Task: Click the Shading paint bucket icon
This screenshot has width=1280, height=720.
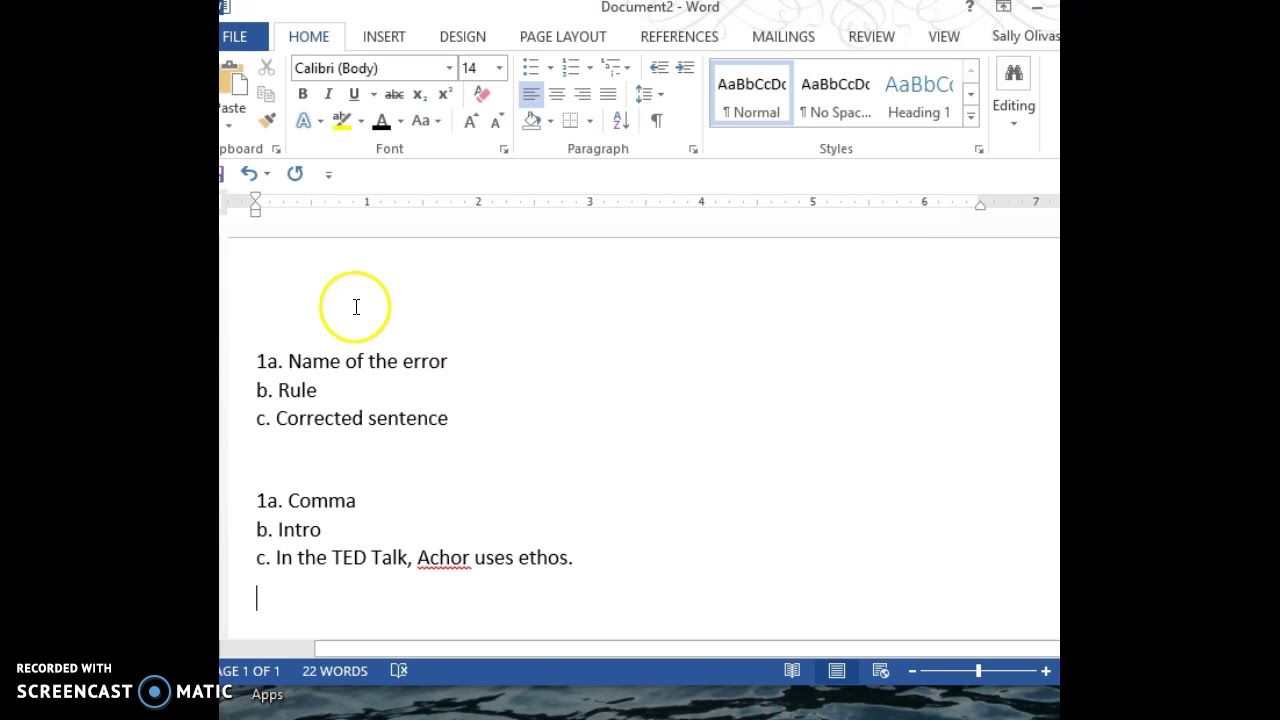Action: pyautogui.click(x=531, y=121)
